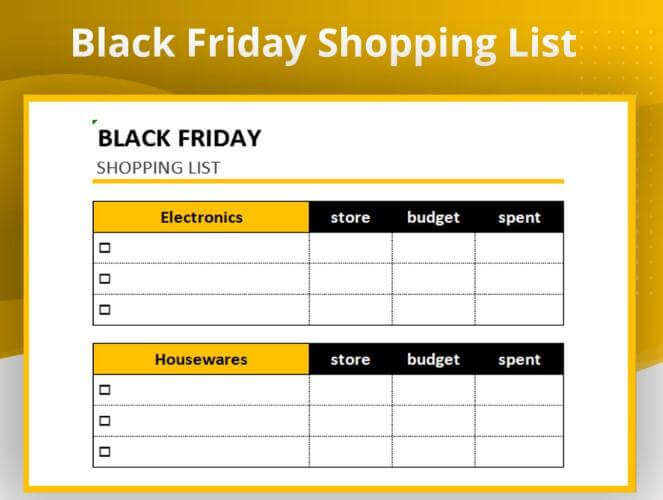Image resolution: width=663 pixels, height=500 pixels.
Task: Tick the second Housewares row checkbox
Action: pyautogui.click(x=104, y=421)
